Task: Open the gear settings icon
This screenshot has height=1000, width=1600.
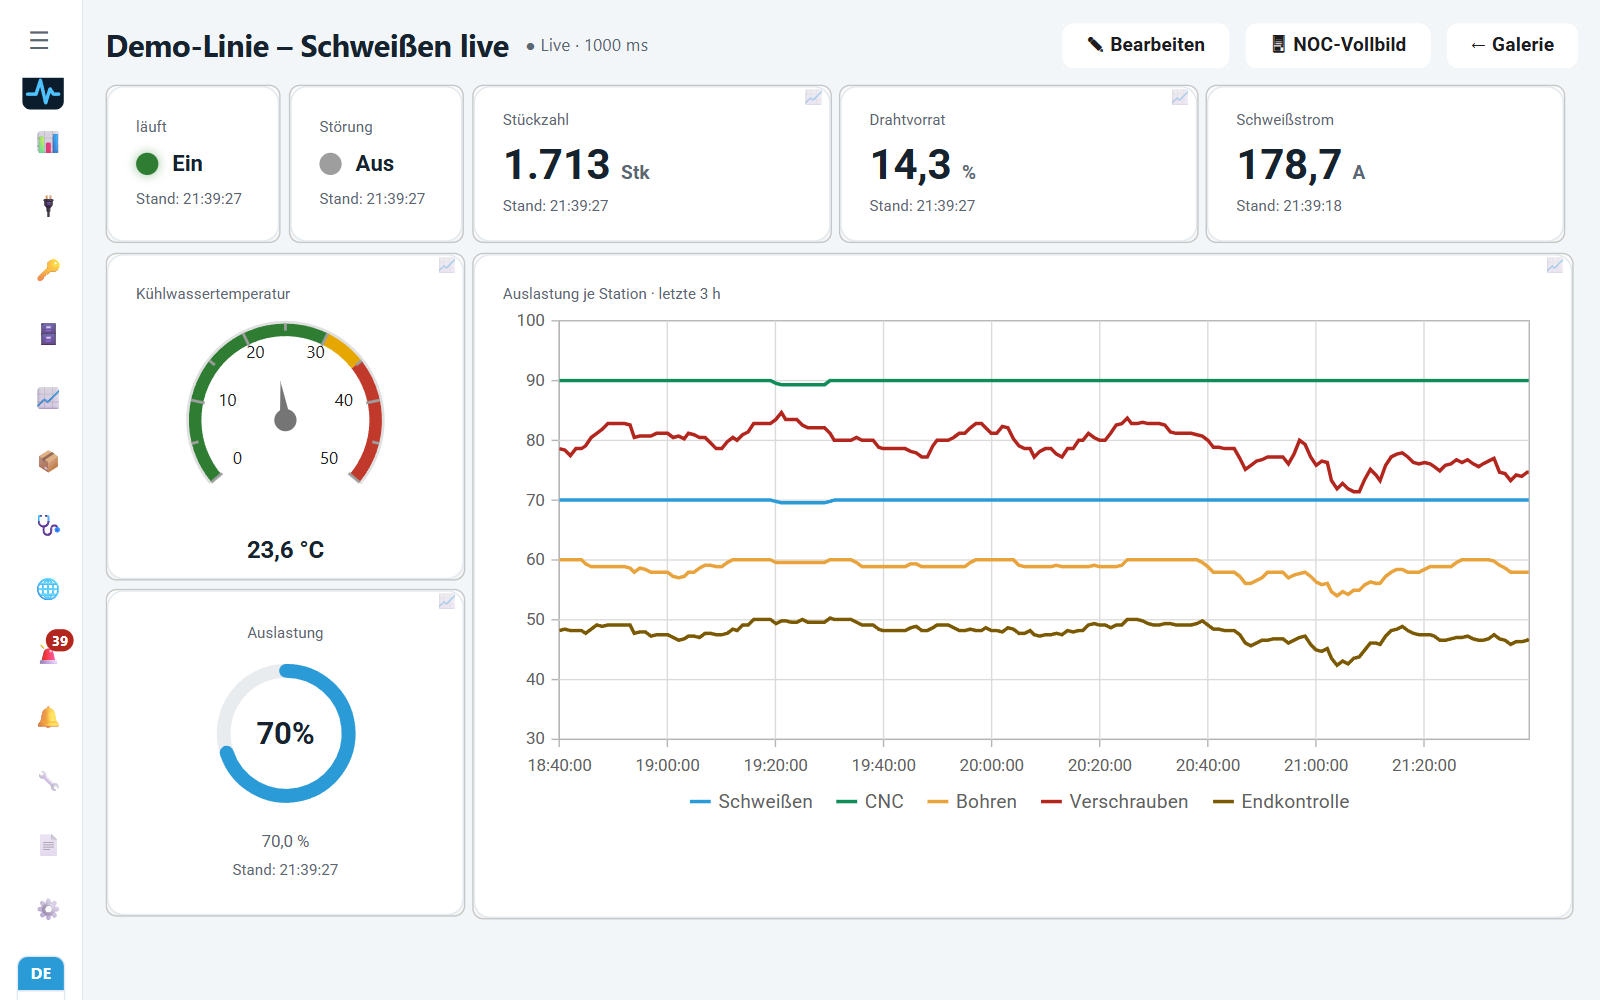Action: pyautogui.click(x=48, y=909)
